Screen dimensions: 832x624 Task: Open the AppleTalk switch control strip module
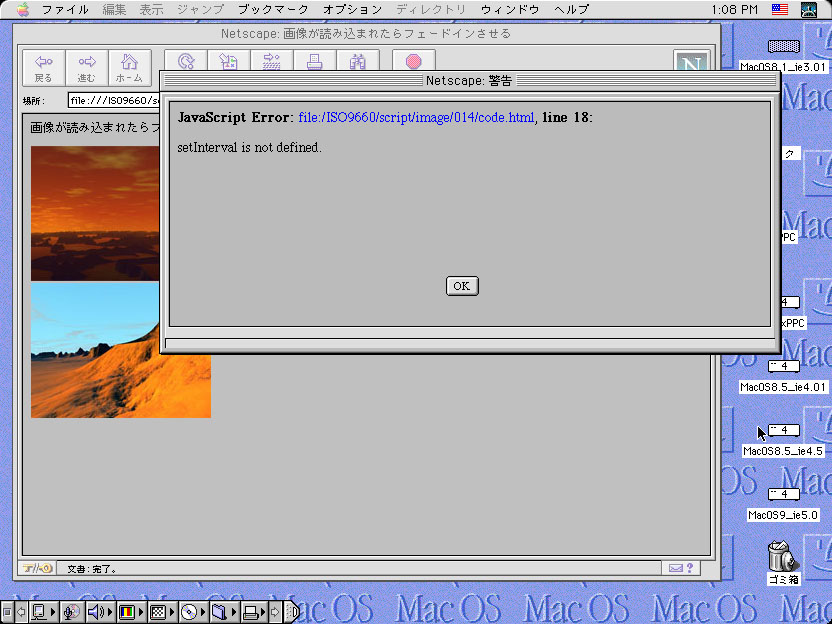(x=44, y=612)
